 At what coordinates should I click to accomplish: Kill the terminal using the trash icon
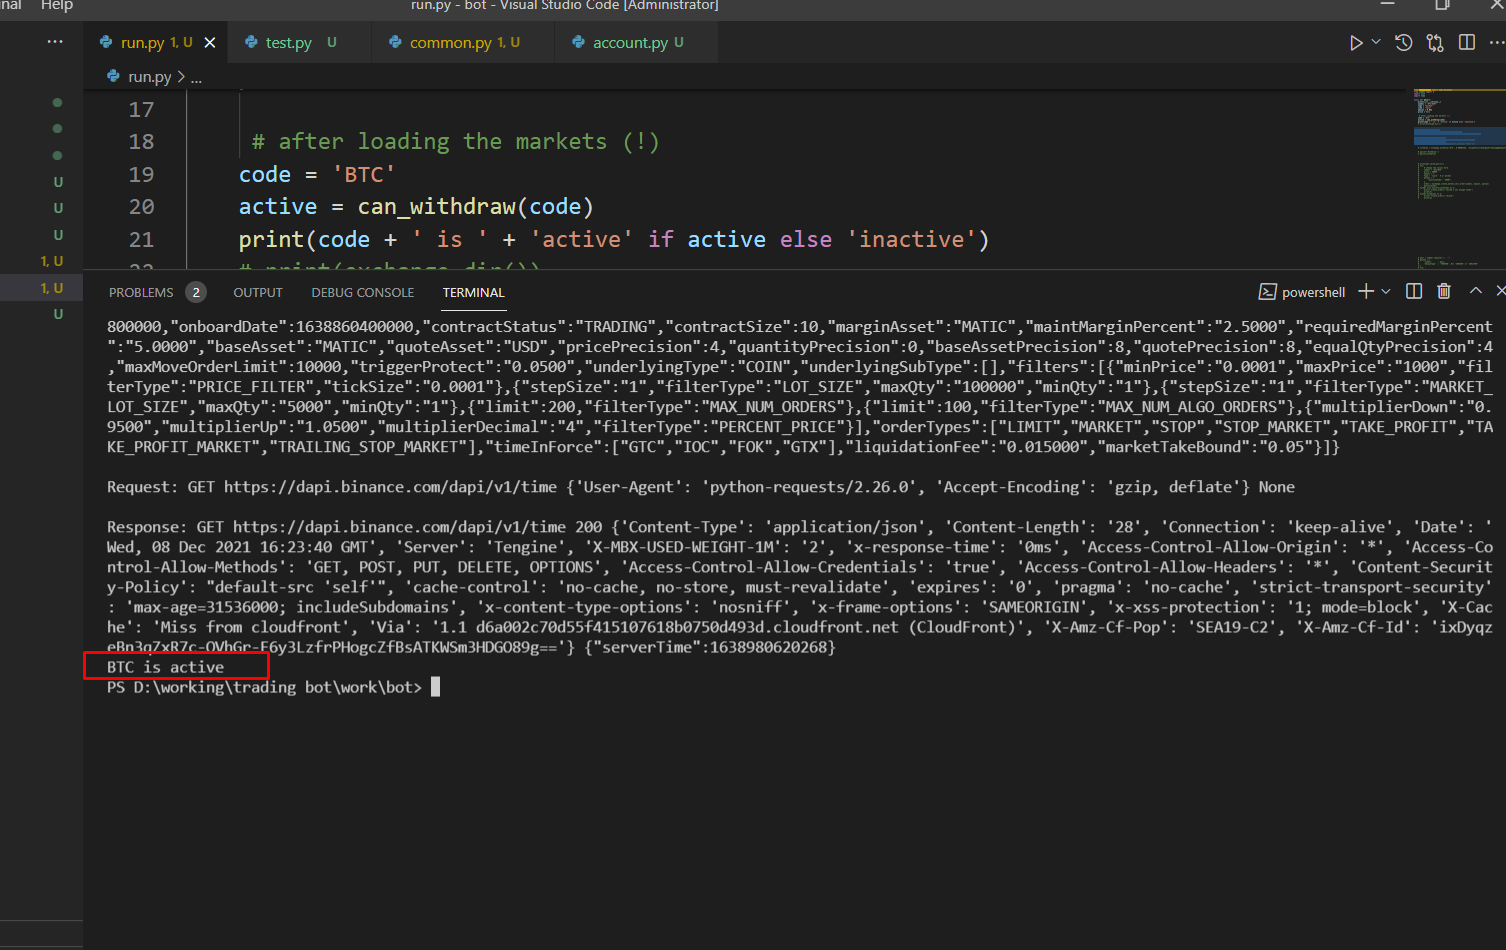tap(1444, 290)
